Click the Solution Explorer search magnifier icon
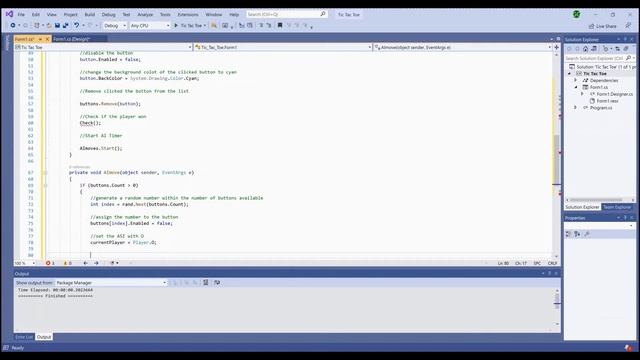The image size is (640, 360). tap(629, 58)
